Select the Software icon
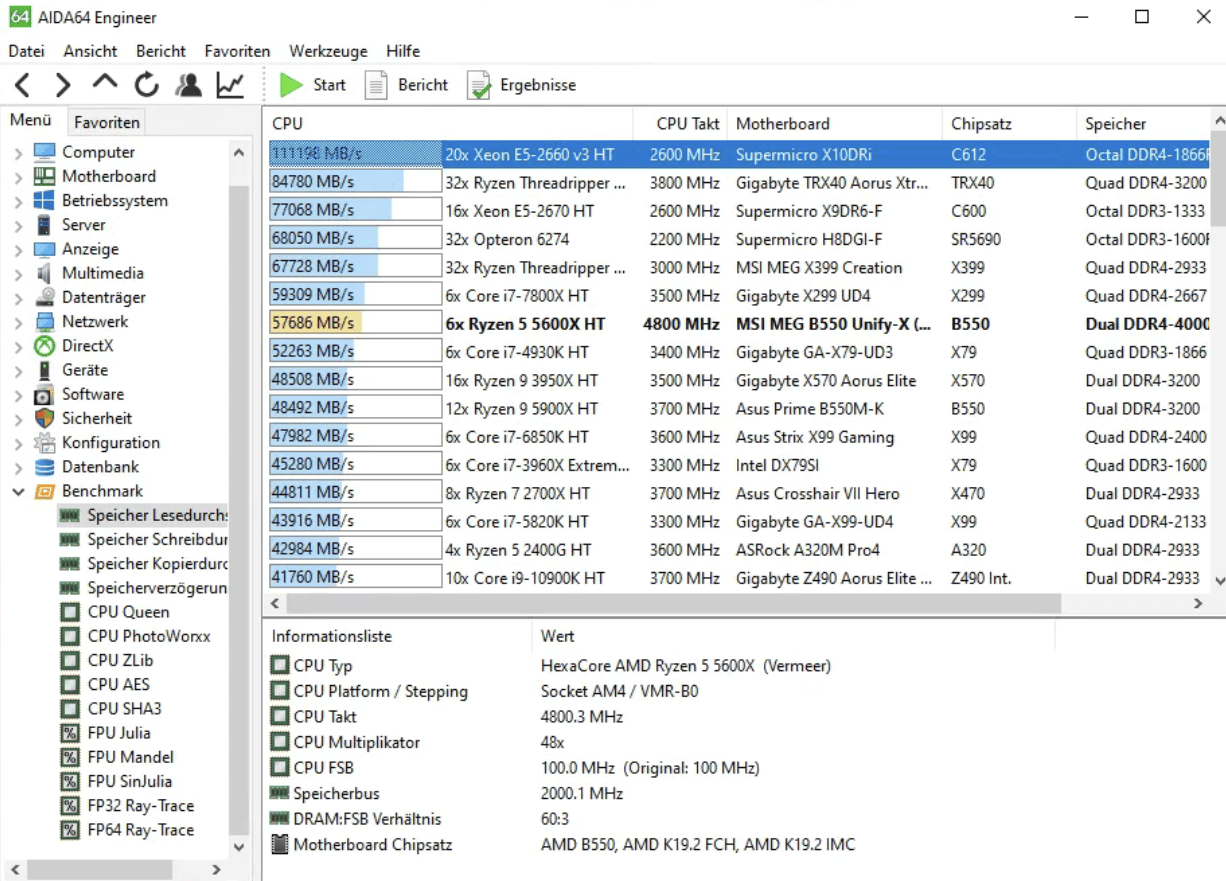 pyautogui.click(x=45, y=394)
